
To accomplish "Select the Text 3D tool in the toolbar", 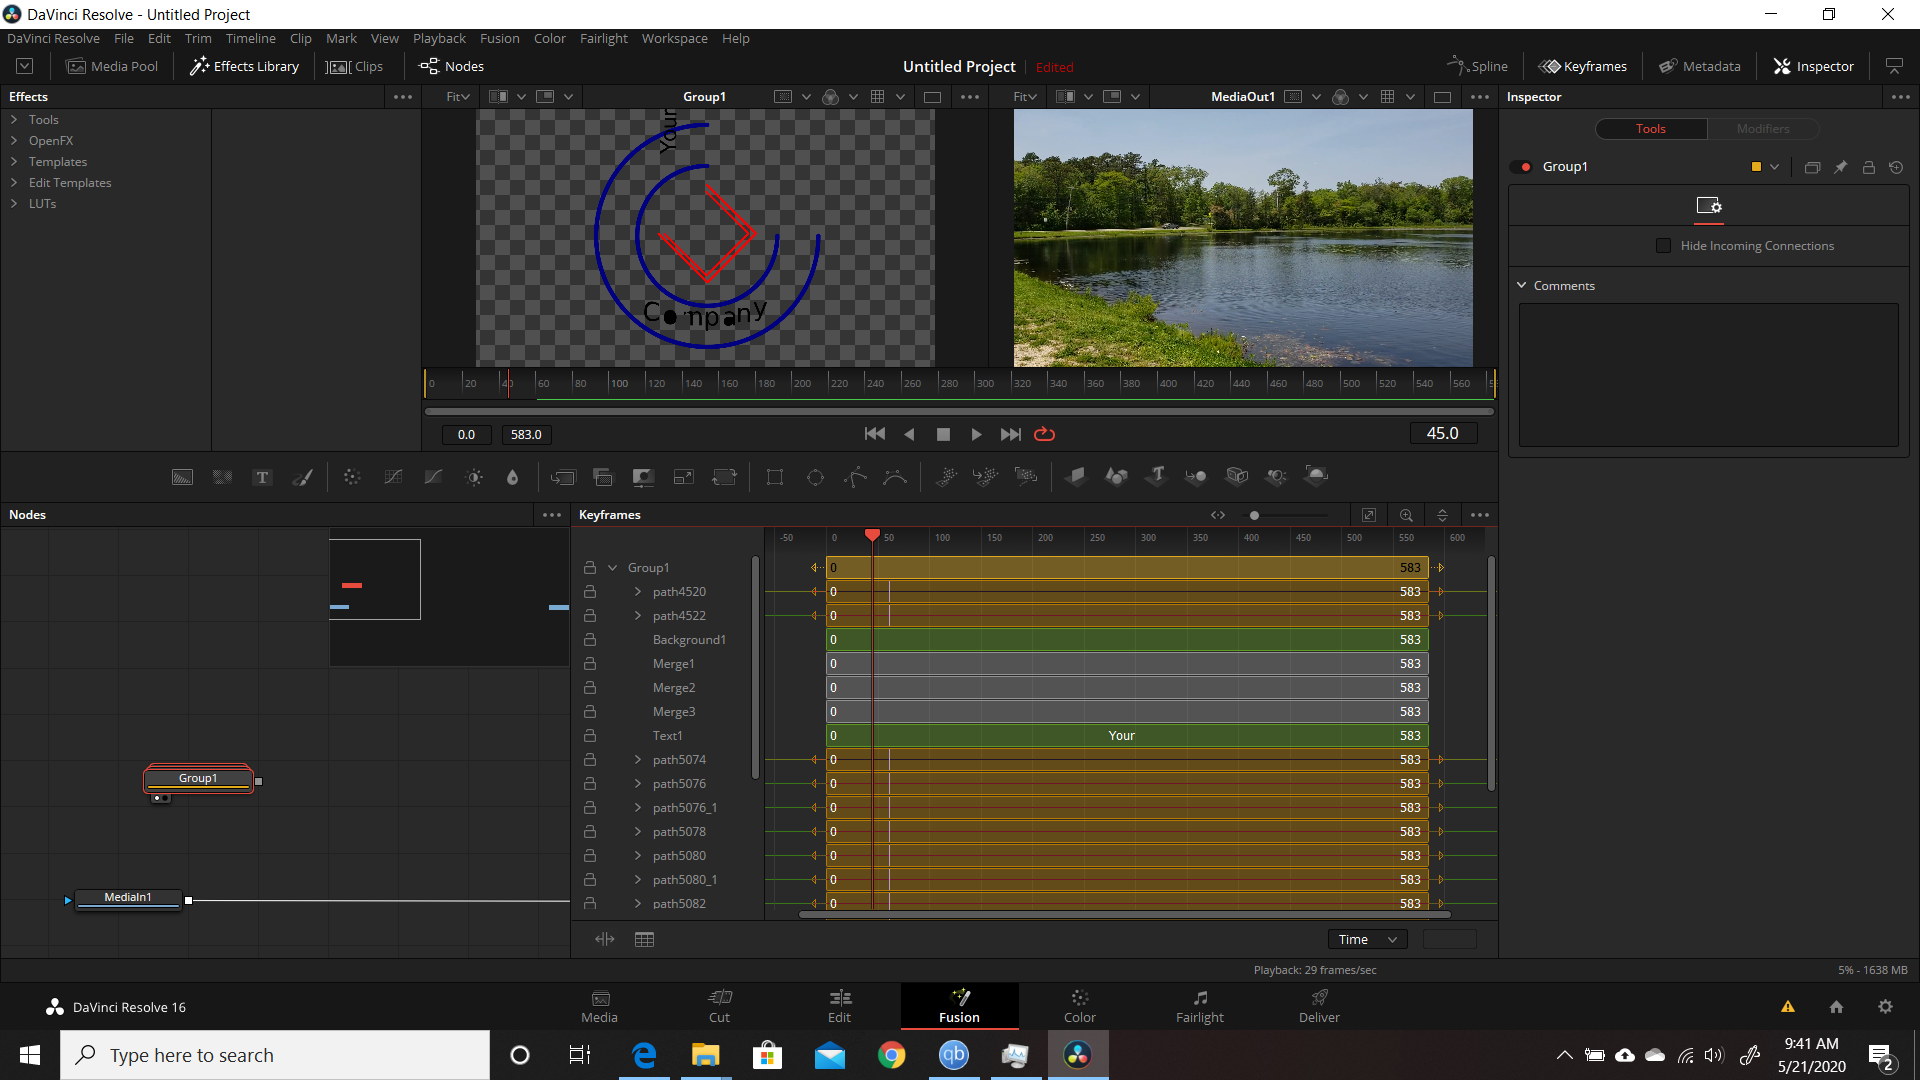I will [x=1156, y=476].
